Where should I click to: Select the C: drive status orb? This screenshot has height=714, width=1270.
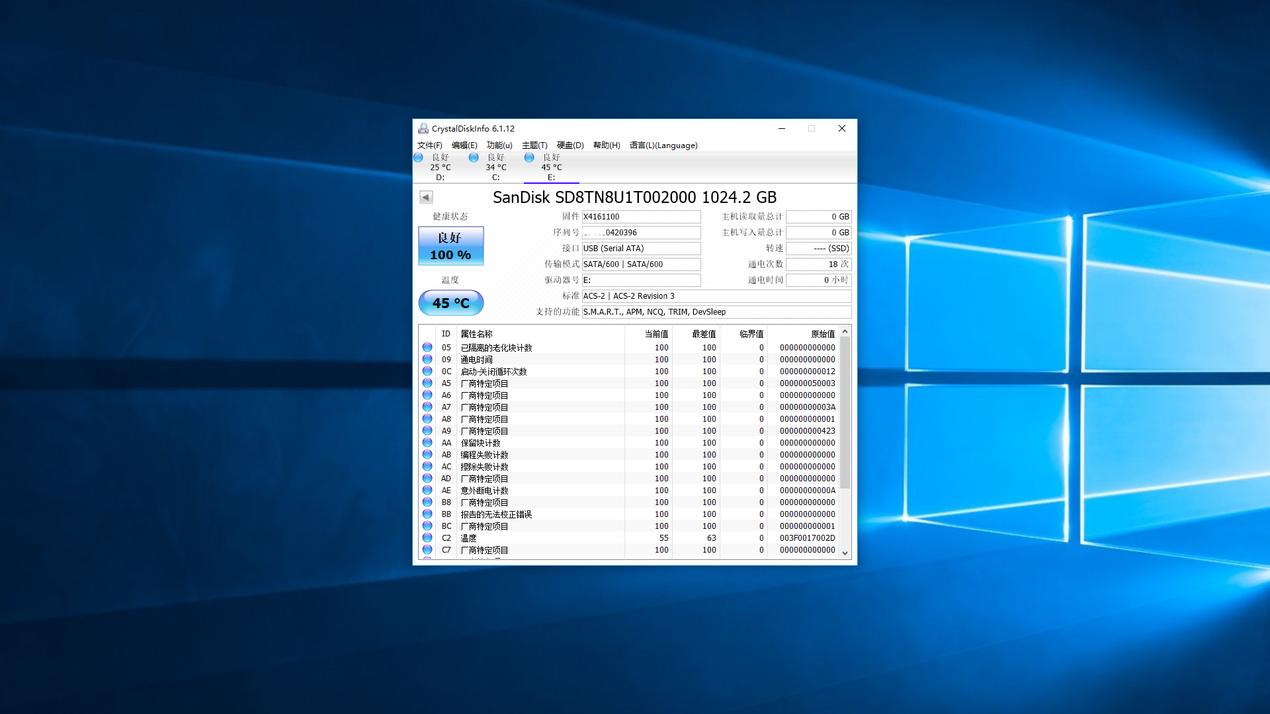pos(474,158)
